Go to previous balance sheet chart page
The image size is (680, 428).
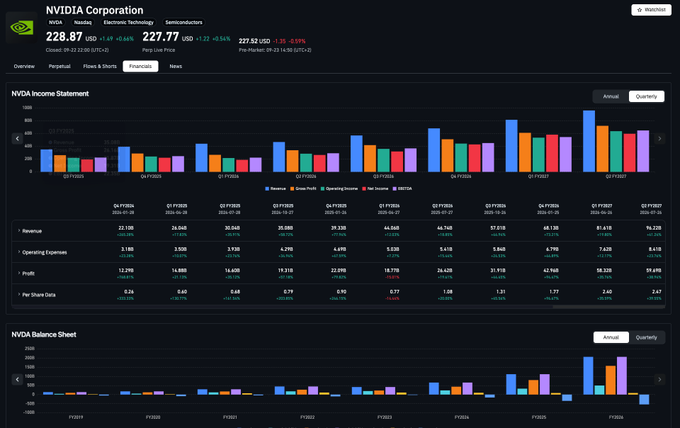click(x=17, y=379)
